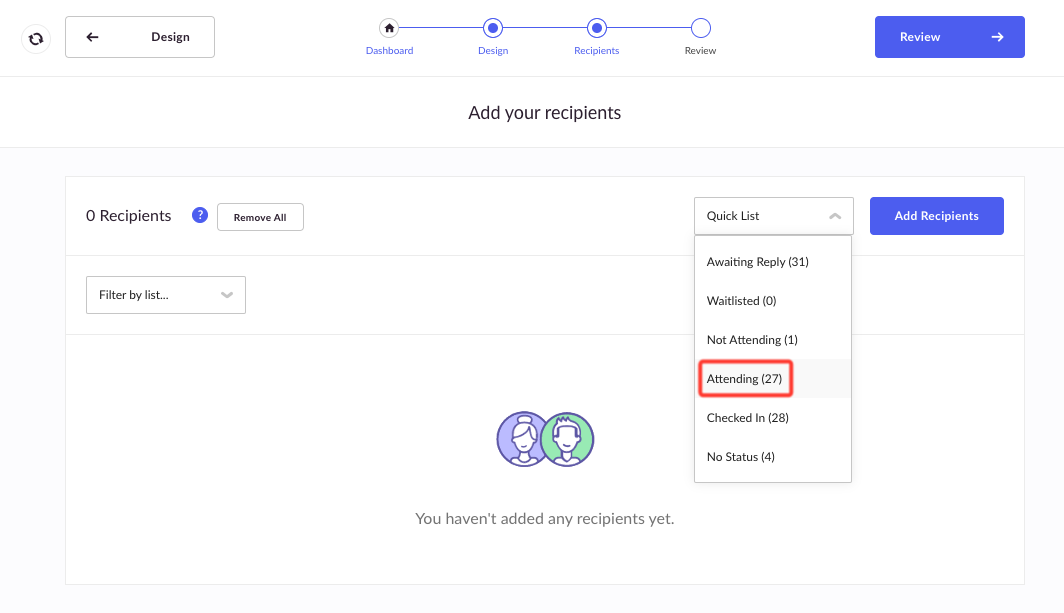Viewport: 1064px width, 613px height.
Task: Pick Checked In (28) from the list
Action: pos(773,418)
